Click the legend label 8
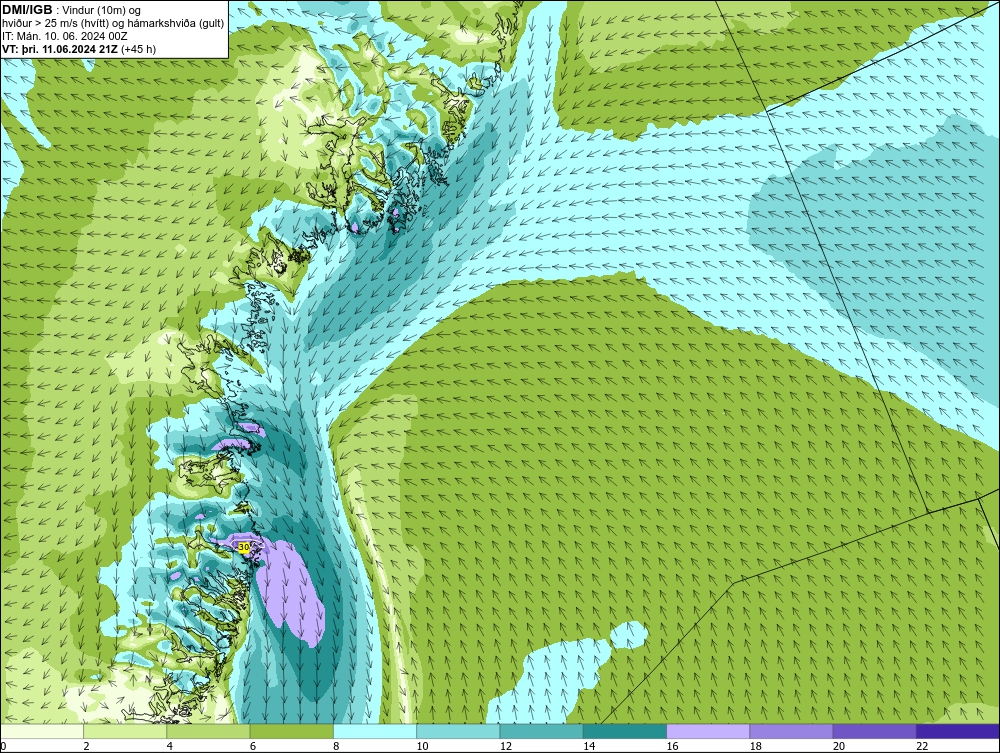The width and height of the screenshot is (1000, 753). click(336, 746)
